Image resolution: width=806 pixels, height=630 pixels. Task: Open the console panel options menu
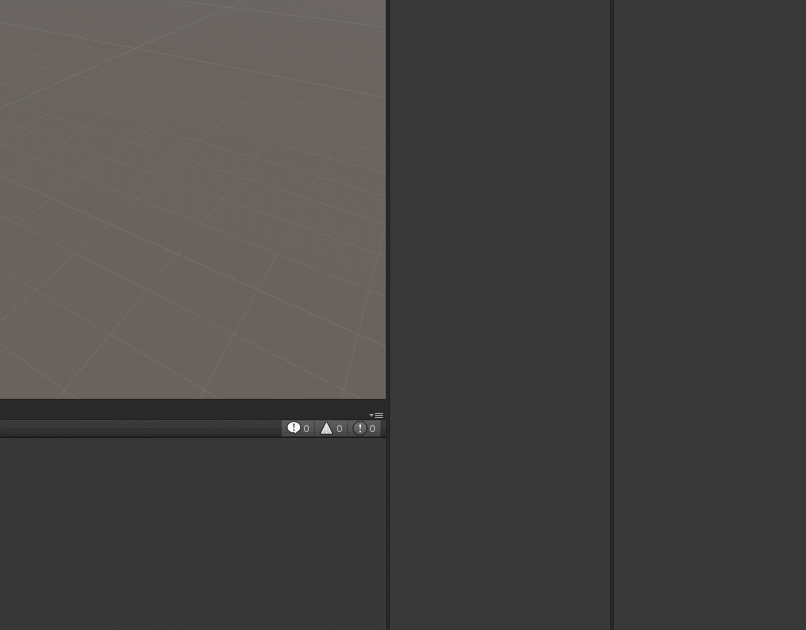376,415
